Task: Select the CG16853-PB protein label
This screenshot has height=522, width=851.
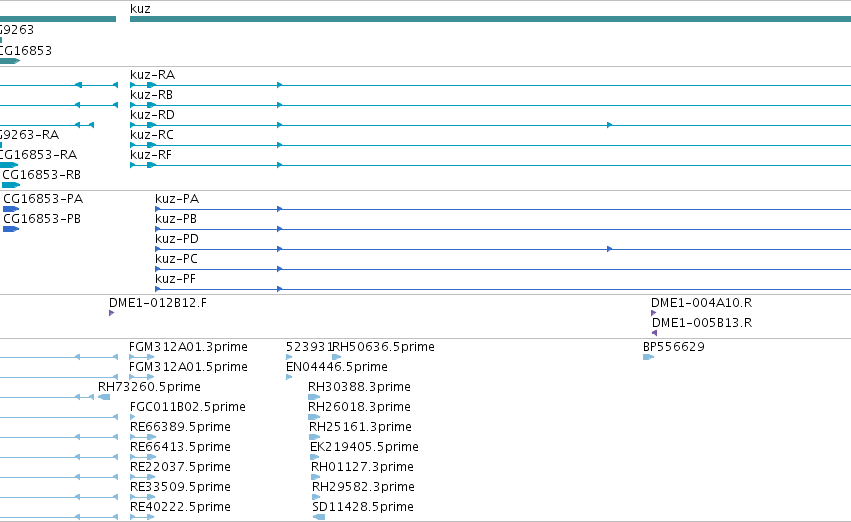Action: point(42,219)
